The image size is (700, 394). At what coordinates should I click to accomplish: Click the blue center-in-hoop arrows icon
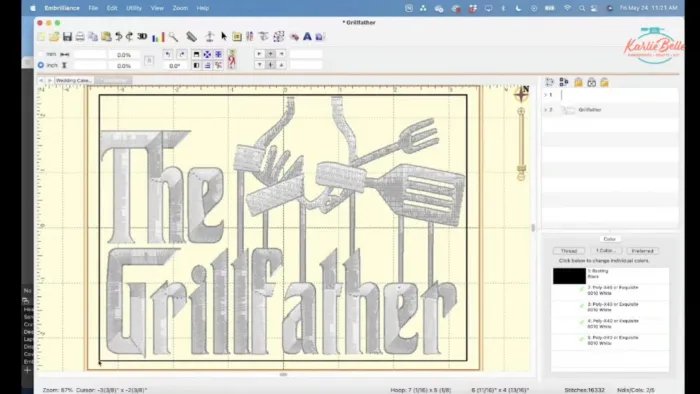207,54
